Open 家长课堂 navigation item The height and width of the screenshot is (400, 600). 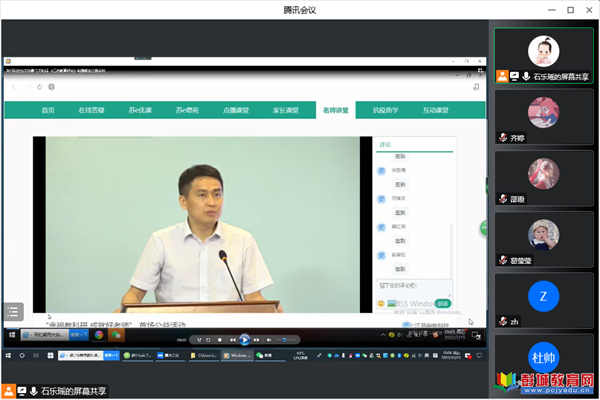pyautogui.click(x=286, y=110)
